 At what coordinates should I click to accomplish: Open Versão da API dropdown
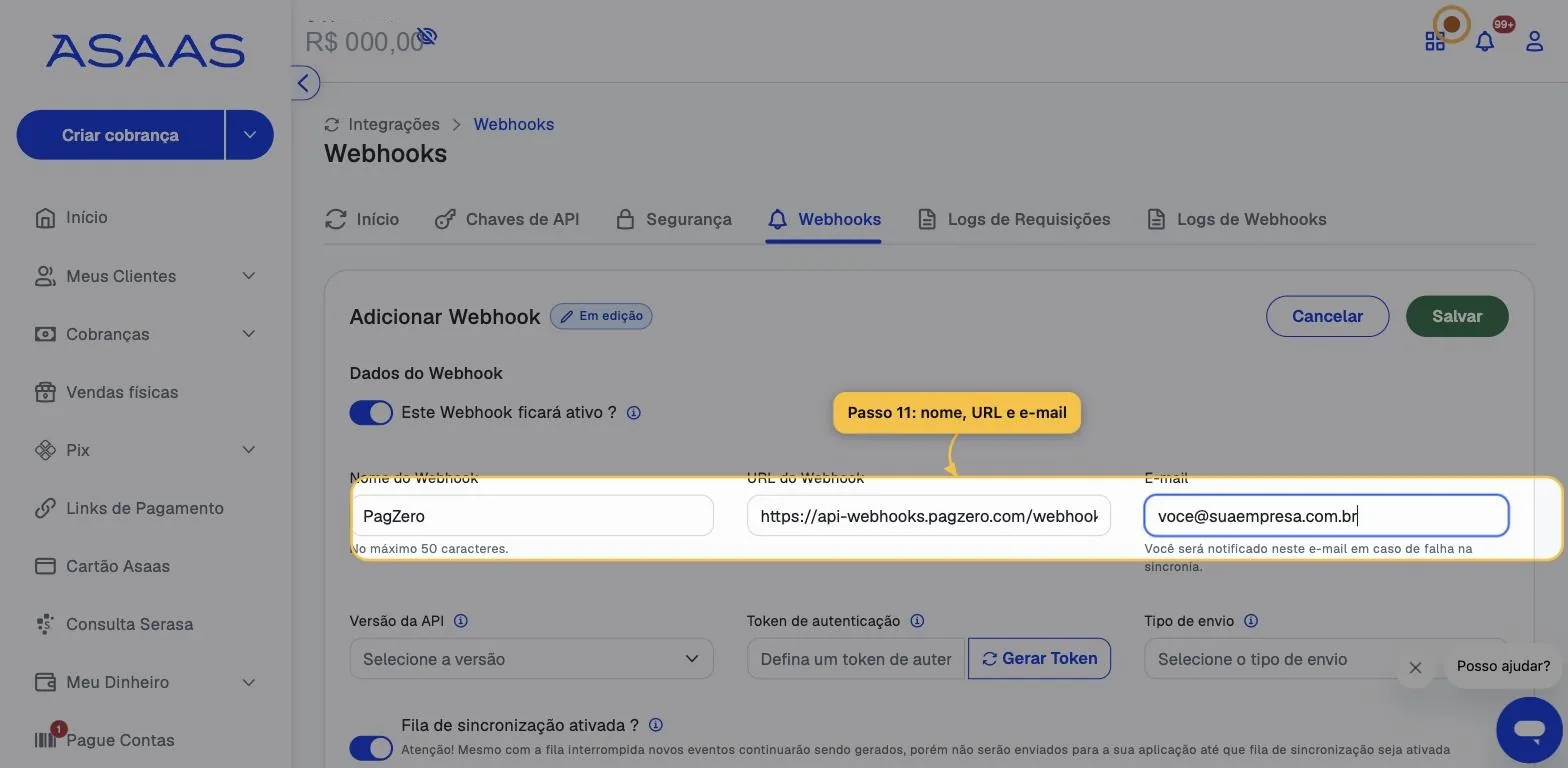point(531,659)
